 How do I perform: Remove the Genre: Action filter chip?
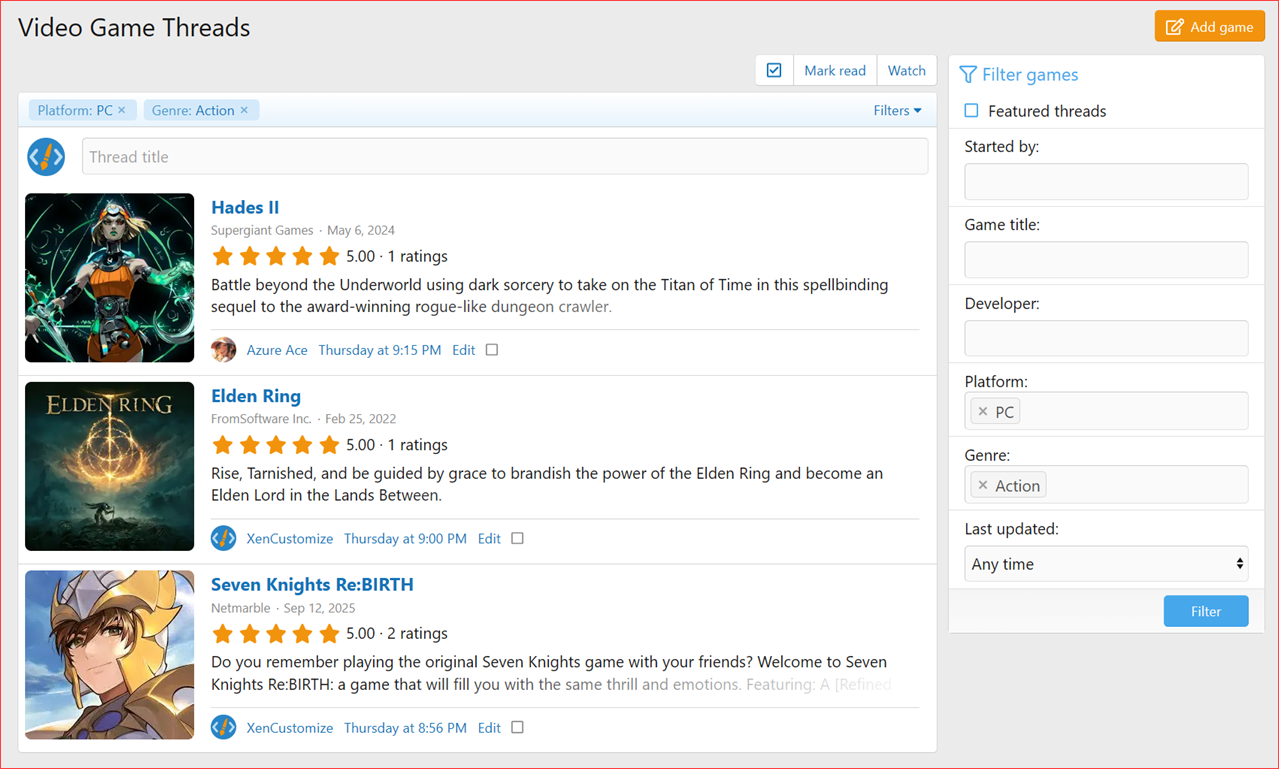pos(244,110)
